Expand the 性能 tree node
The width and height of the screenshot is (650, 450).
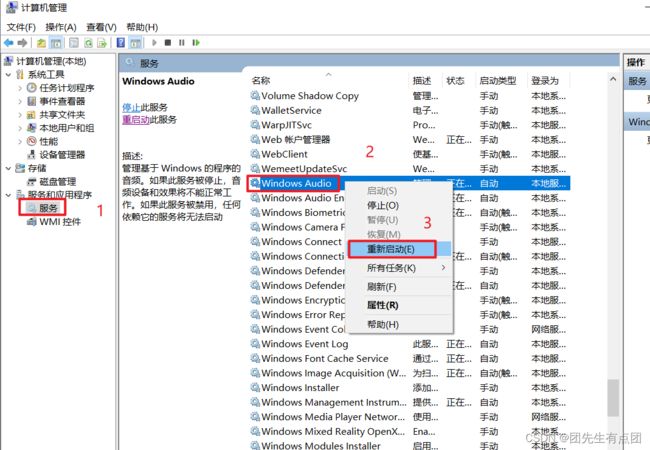(20, 141)
